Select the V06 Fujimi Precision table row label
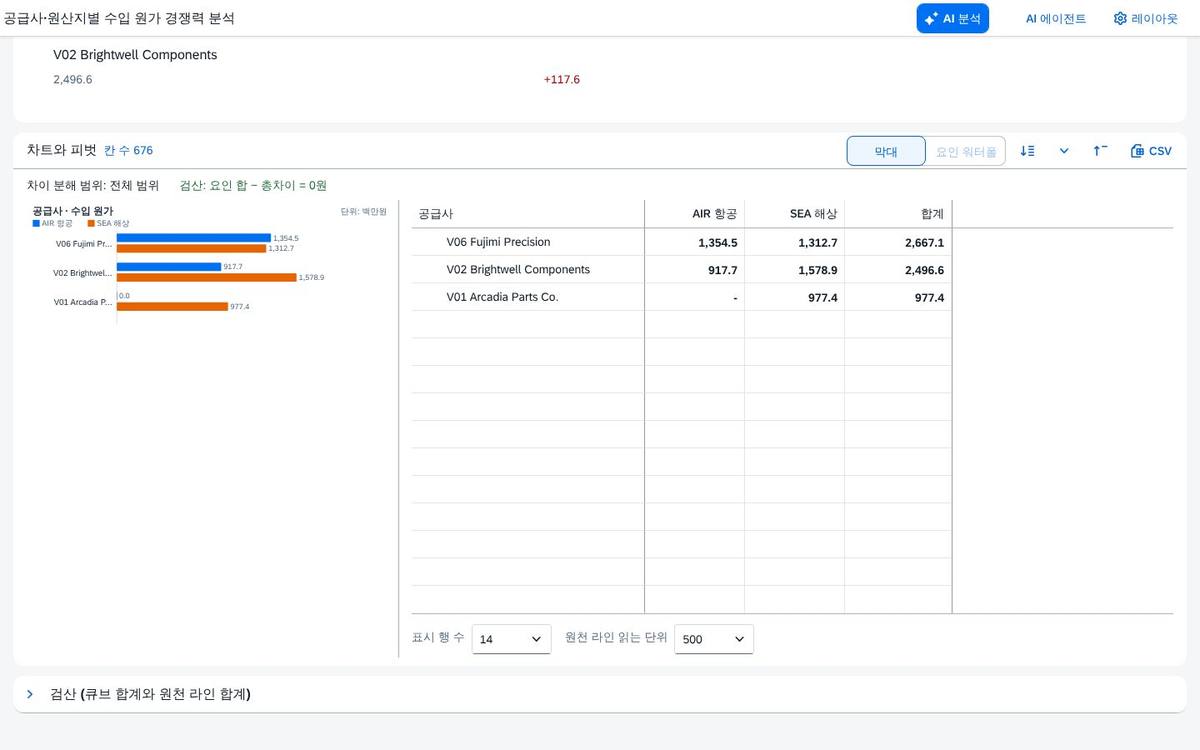The height and width of the screenshot is (750, 1200). (x=498, y=242)
